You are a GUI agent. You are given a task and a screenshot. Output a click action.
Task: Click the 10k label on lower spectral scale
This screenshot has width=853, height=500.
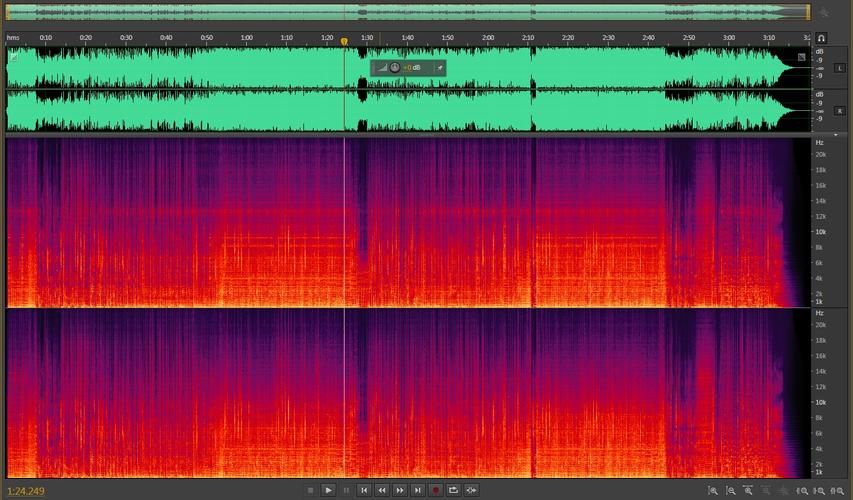820,403
